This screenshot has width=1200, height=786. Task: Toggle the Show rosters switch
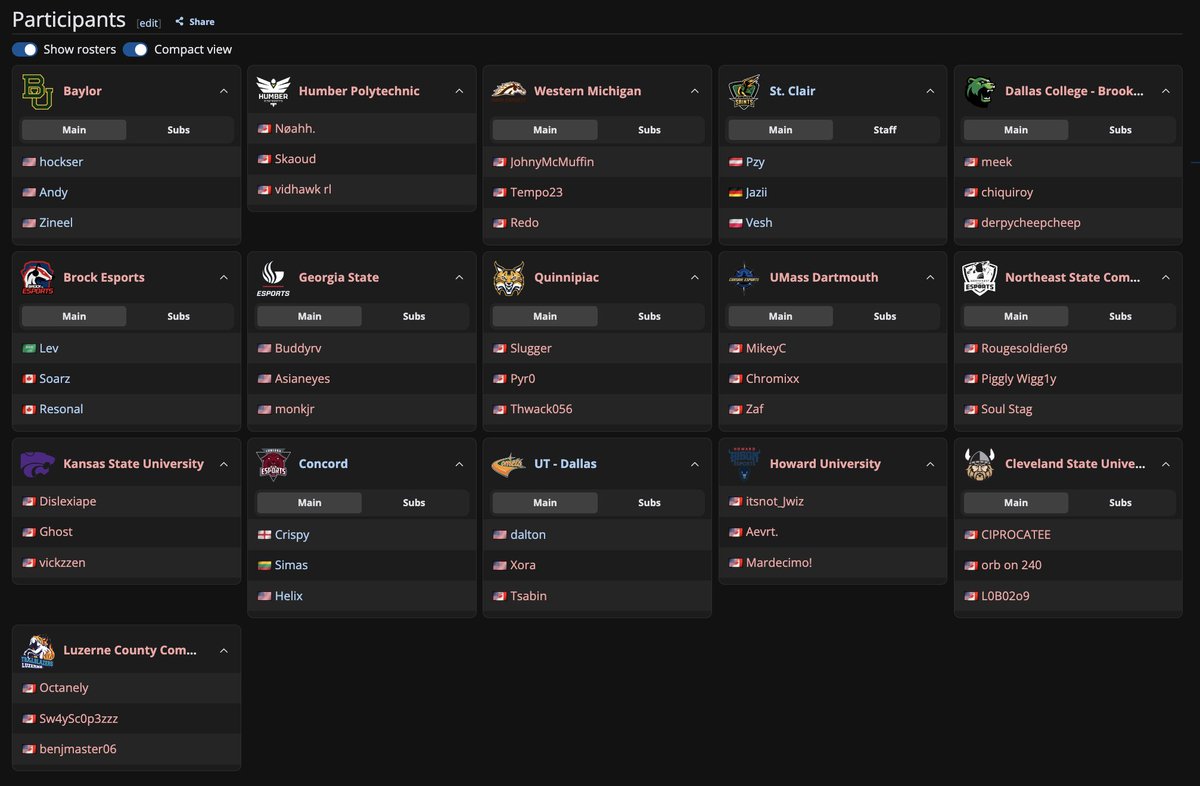(x=25, y=49)
